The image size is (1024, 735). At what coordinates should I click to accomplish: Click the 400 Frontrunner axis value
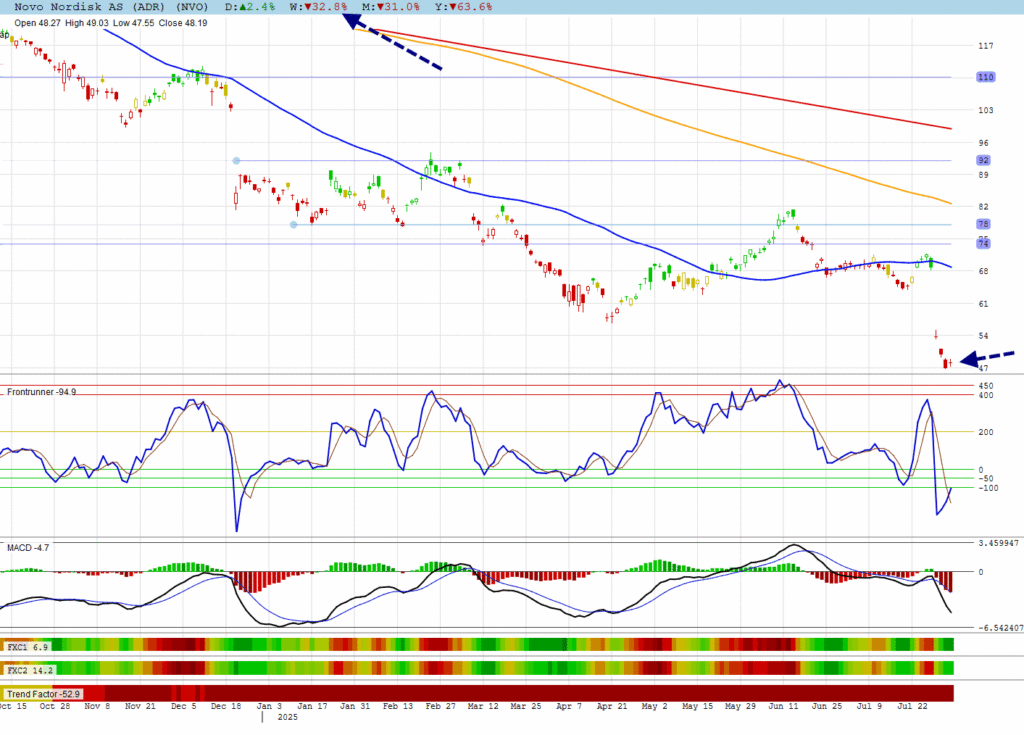[x=985, y=395]
